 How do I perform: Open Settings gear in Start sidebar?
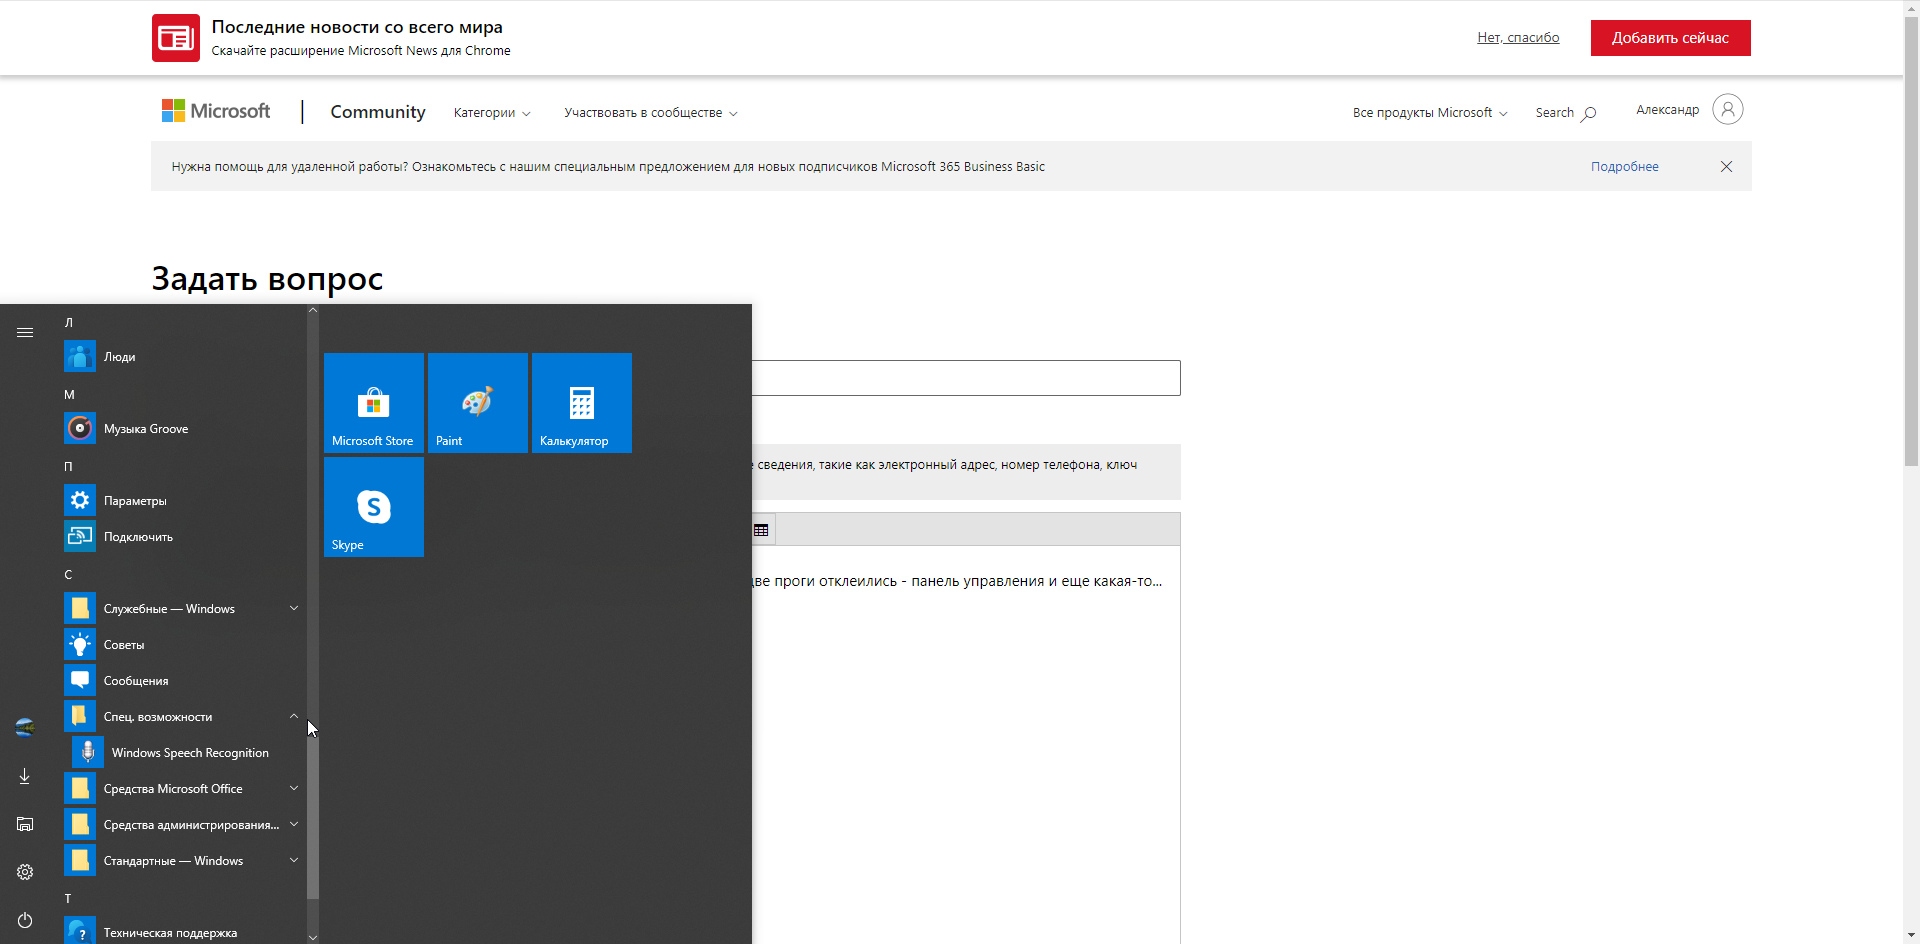(25, 872)
